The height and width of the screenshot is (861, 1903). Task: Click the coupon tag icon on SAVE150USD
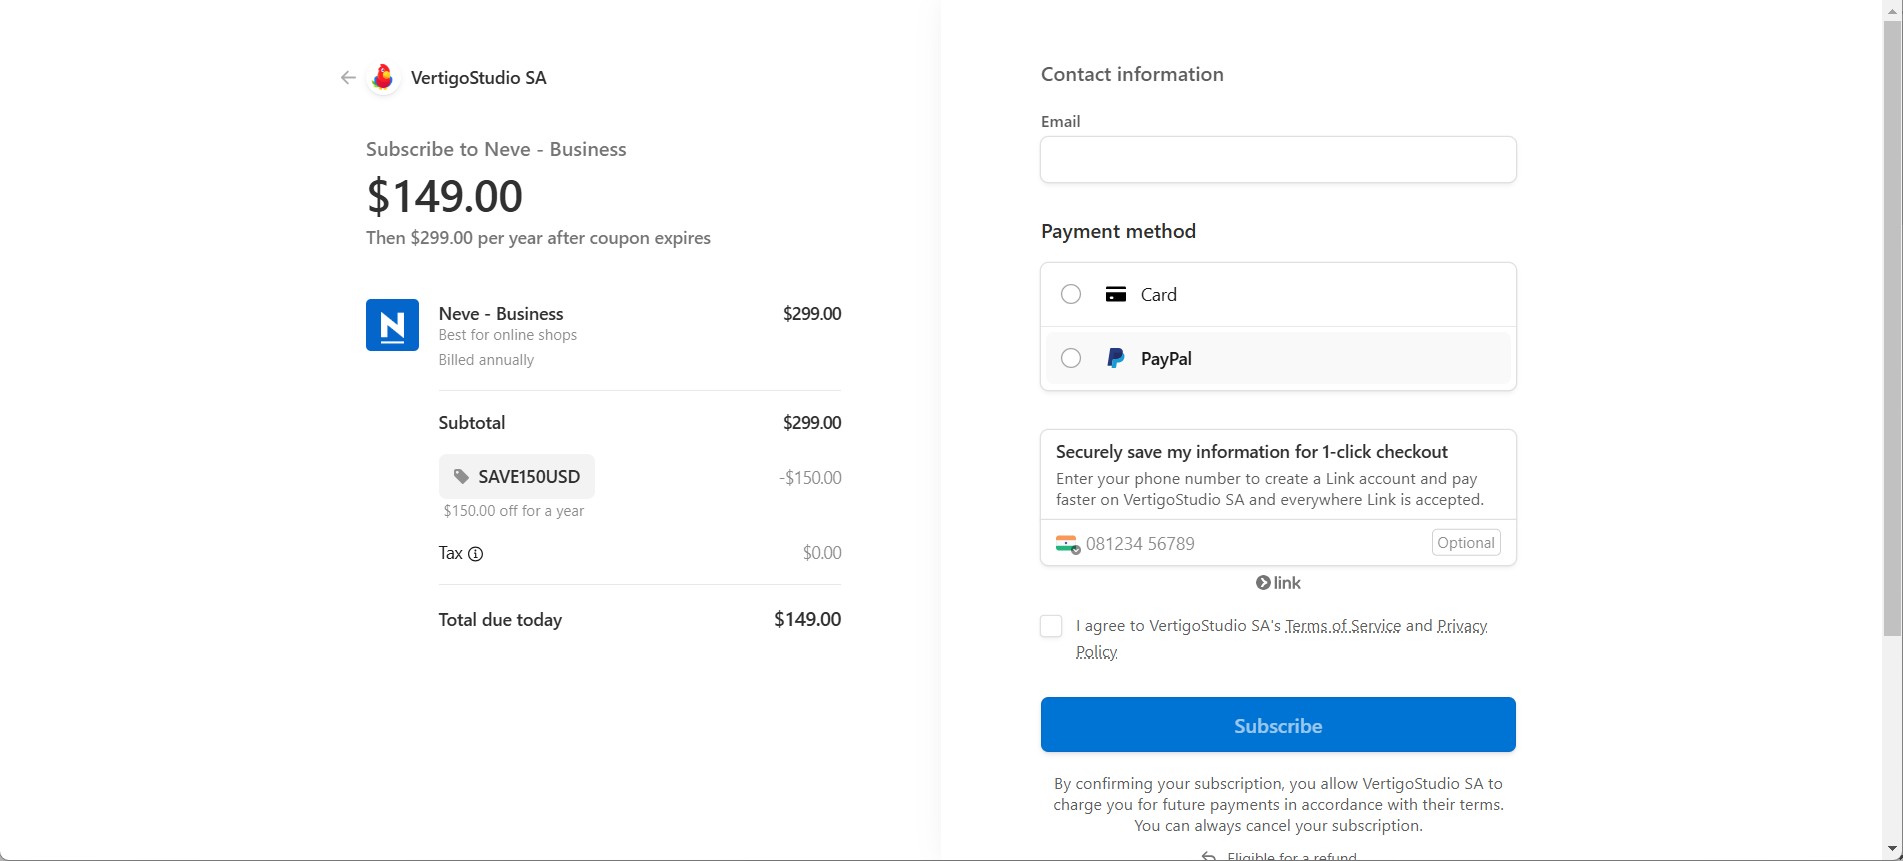(461, 477)
